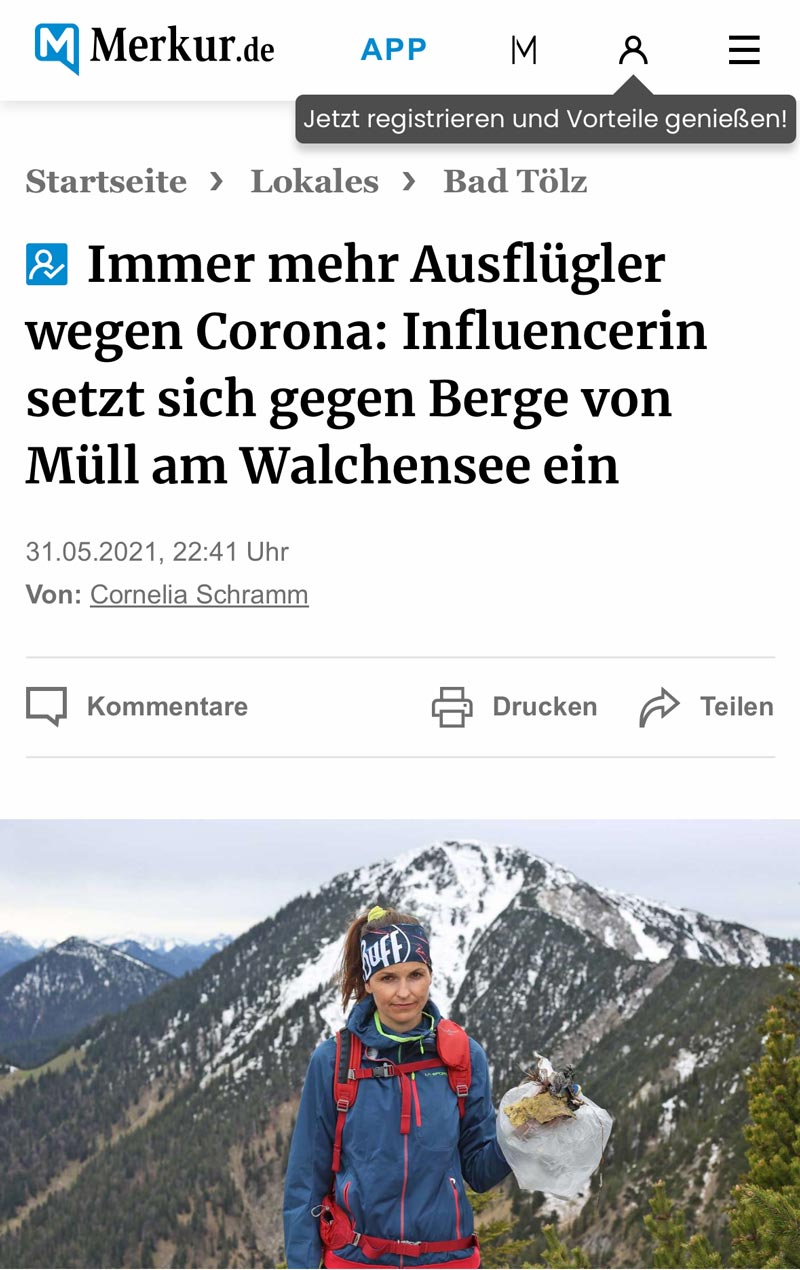The width and height of the screenshot is (800, 1270).
Task: Open the M icon in header
Action: (x=524, y=49)
